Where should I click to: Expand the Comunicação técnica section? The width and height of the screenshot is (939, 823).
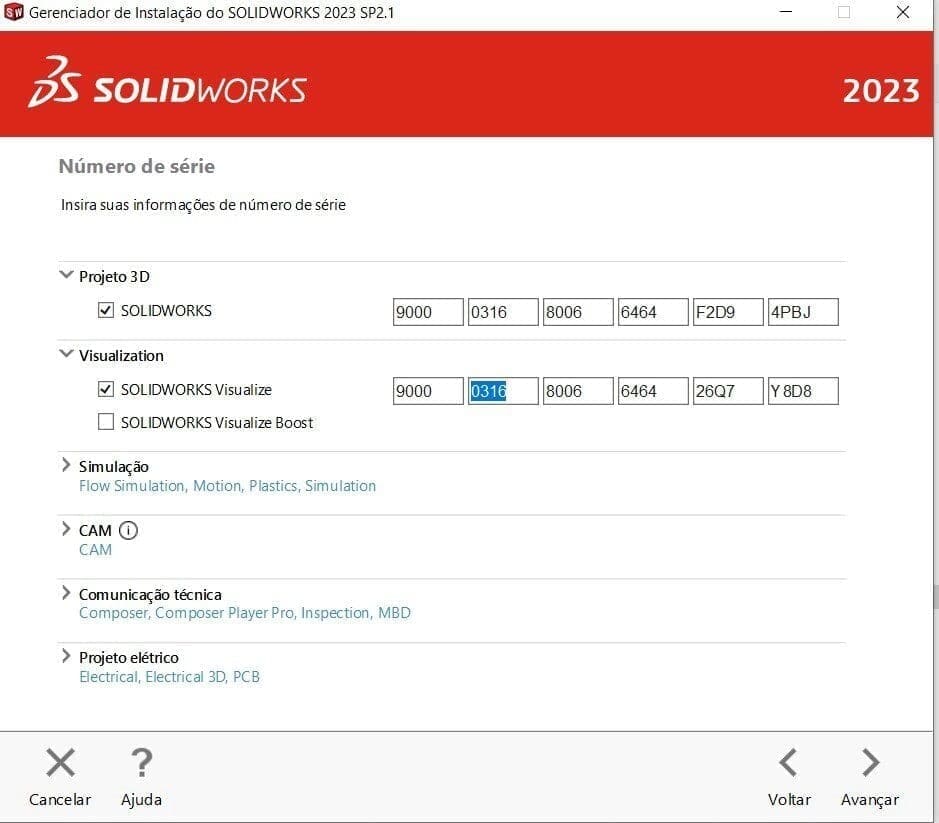[x=66, y=592]
